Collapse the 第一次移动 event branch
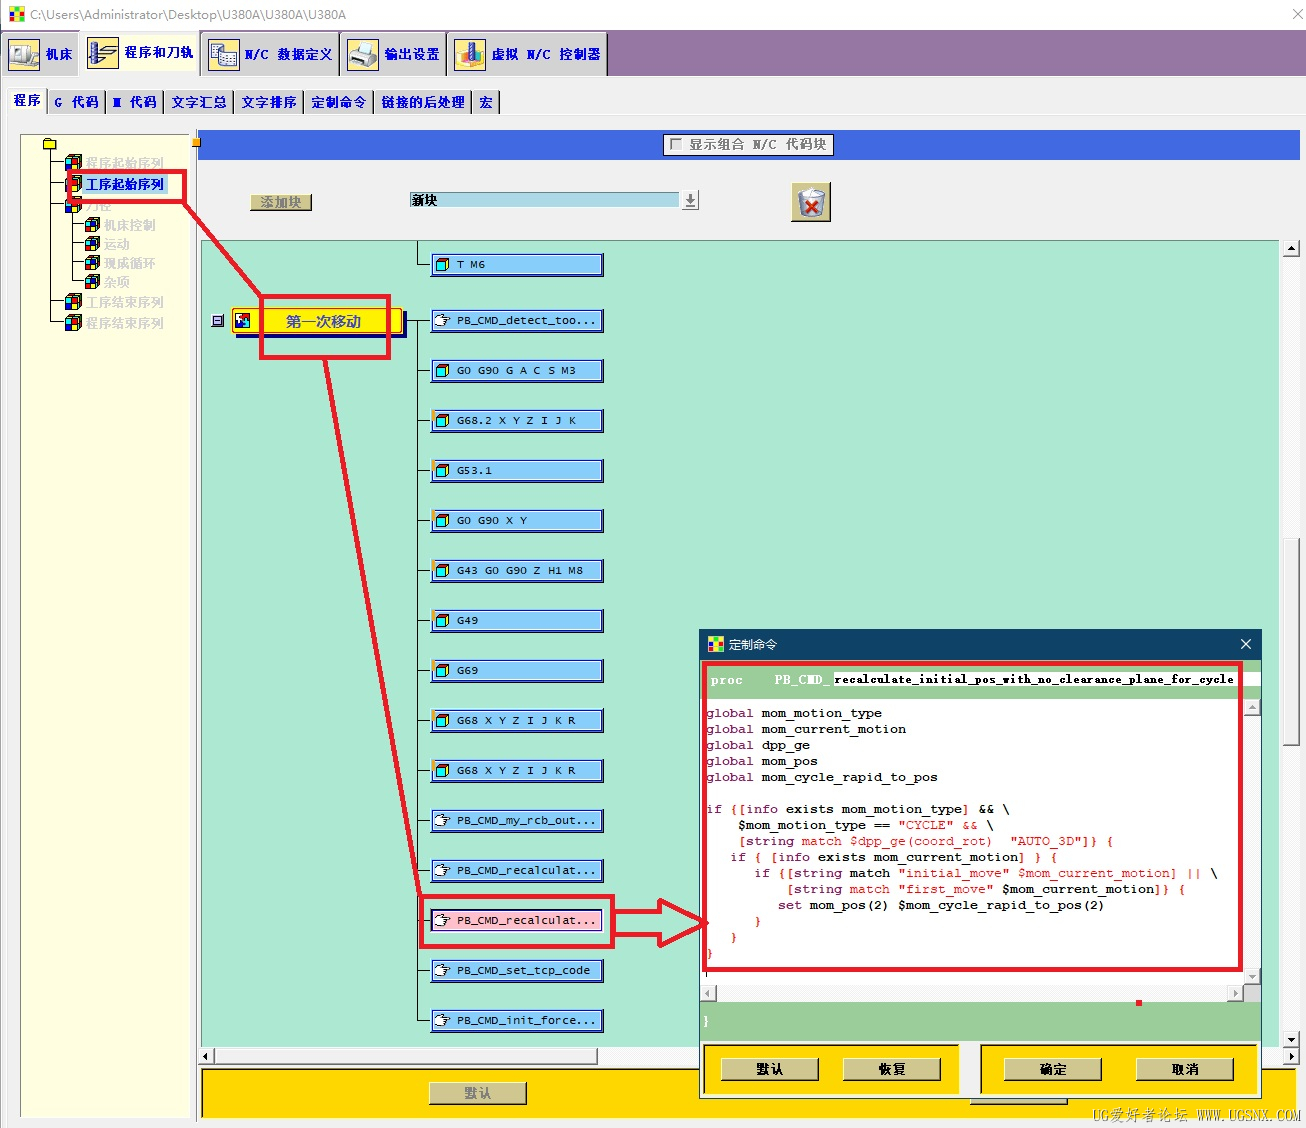Viewport: 1306px width, 1128px height. coord(218,321)
